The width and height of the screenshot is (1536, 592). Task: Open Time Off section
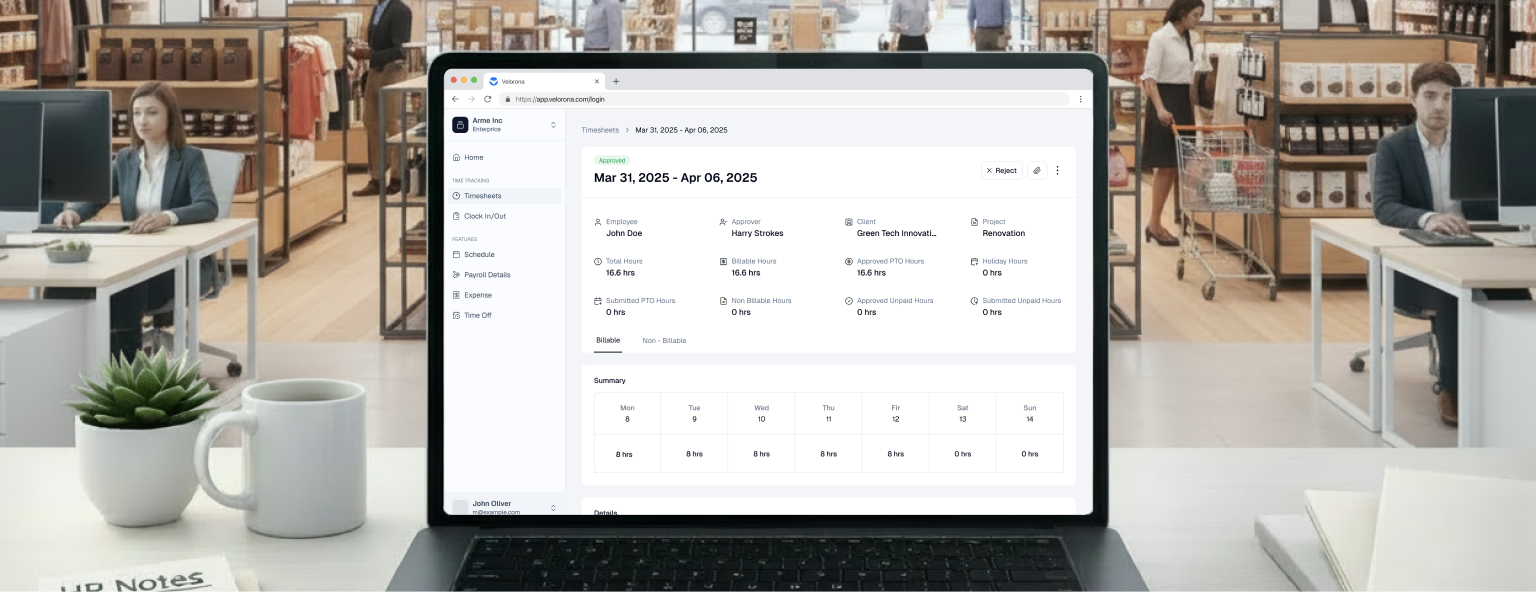click(505, 315)
